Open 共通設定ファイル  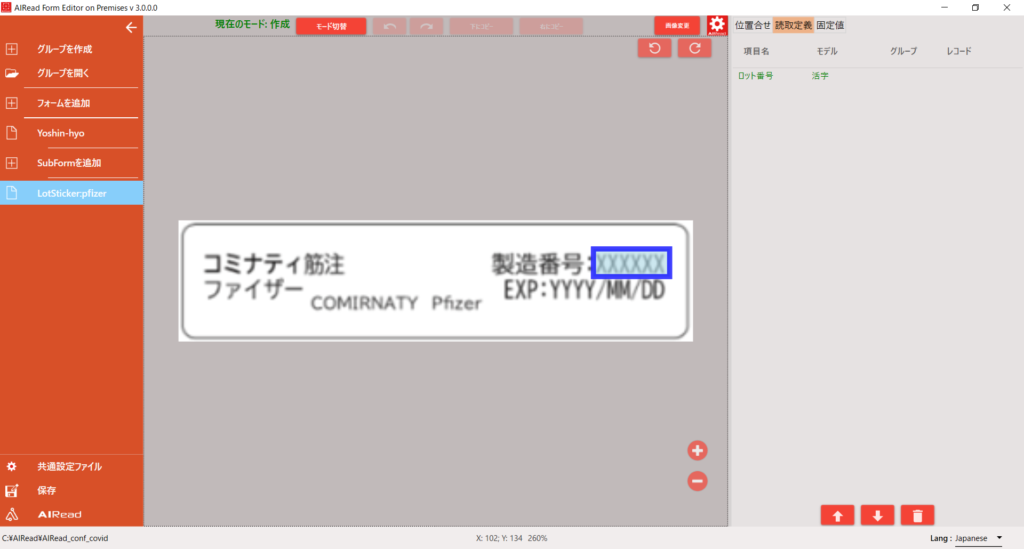(x=69, y=467)
